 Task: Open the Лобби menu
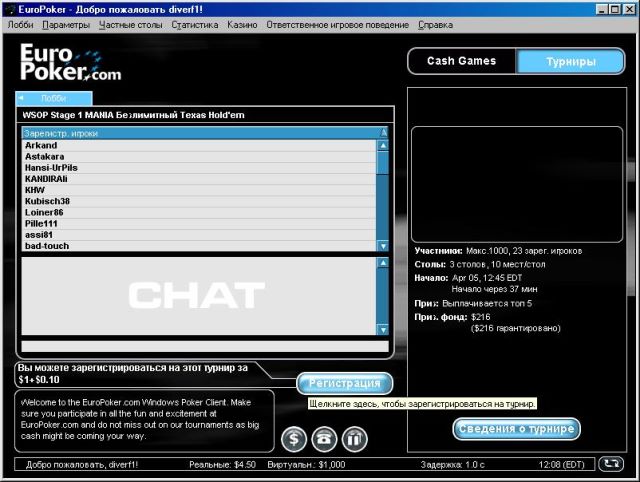pyautogui.click(x=20, y=25)
